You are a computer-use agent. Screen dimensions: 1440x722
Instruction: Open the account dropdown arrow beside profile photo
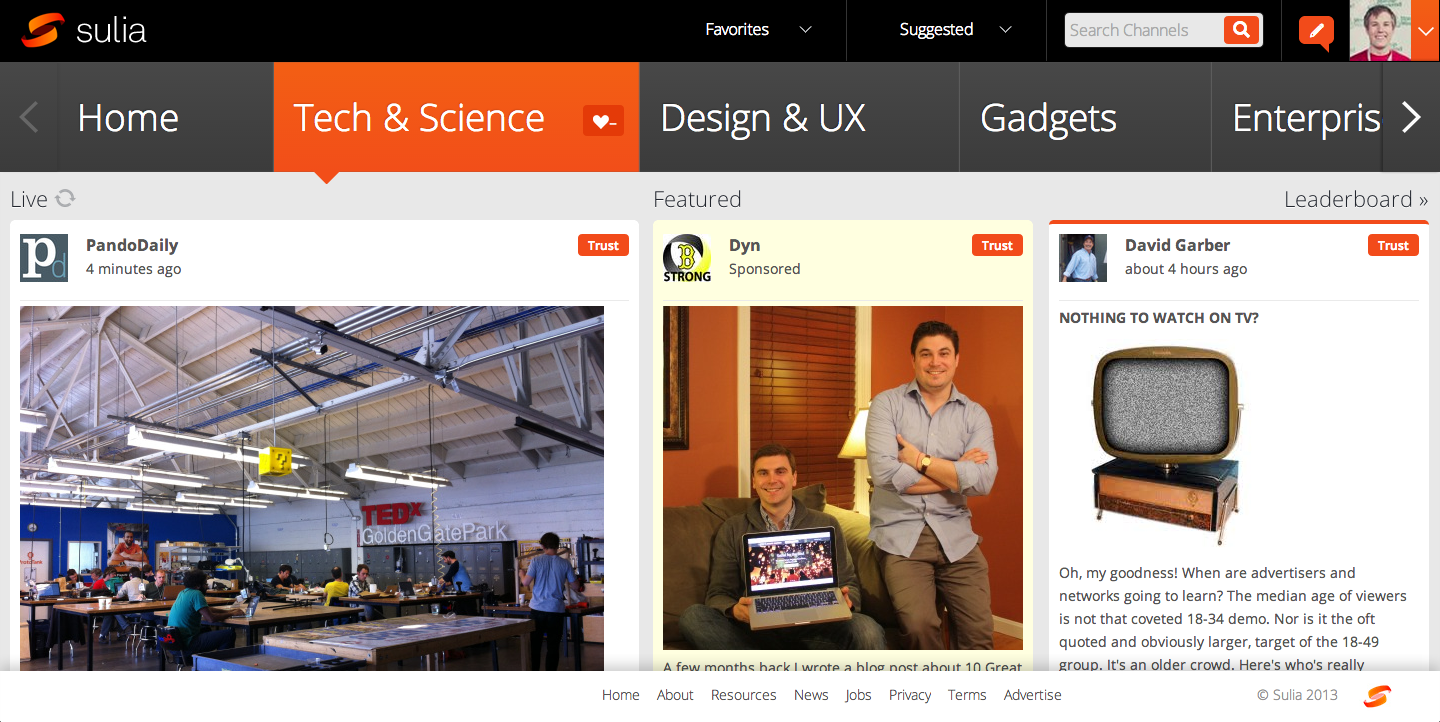[1425, 30]
